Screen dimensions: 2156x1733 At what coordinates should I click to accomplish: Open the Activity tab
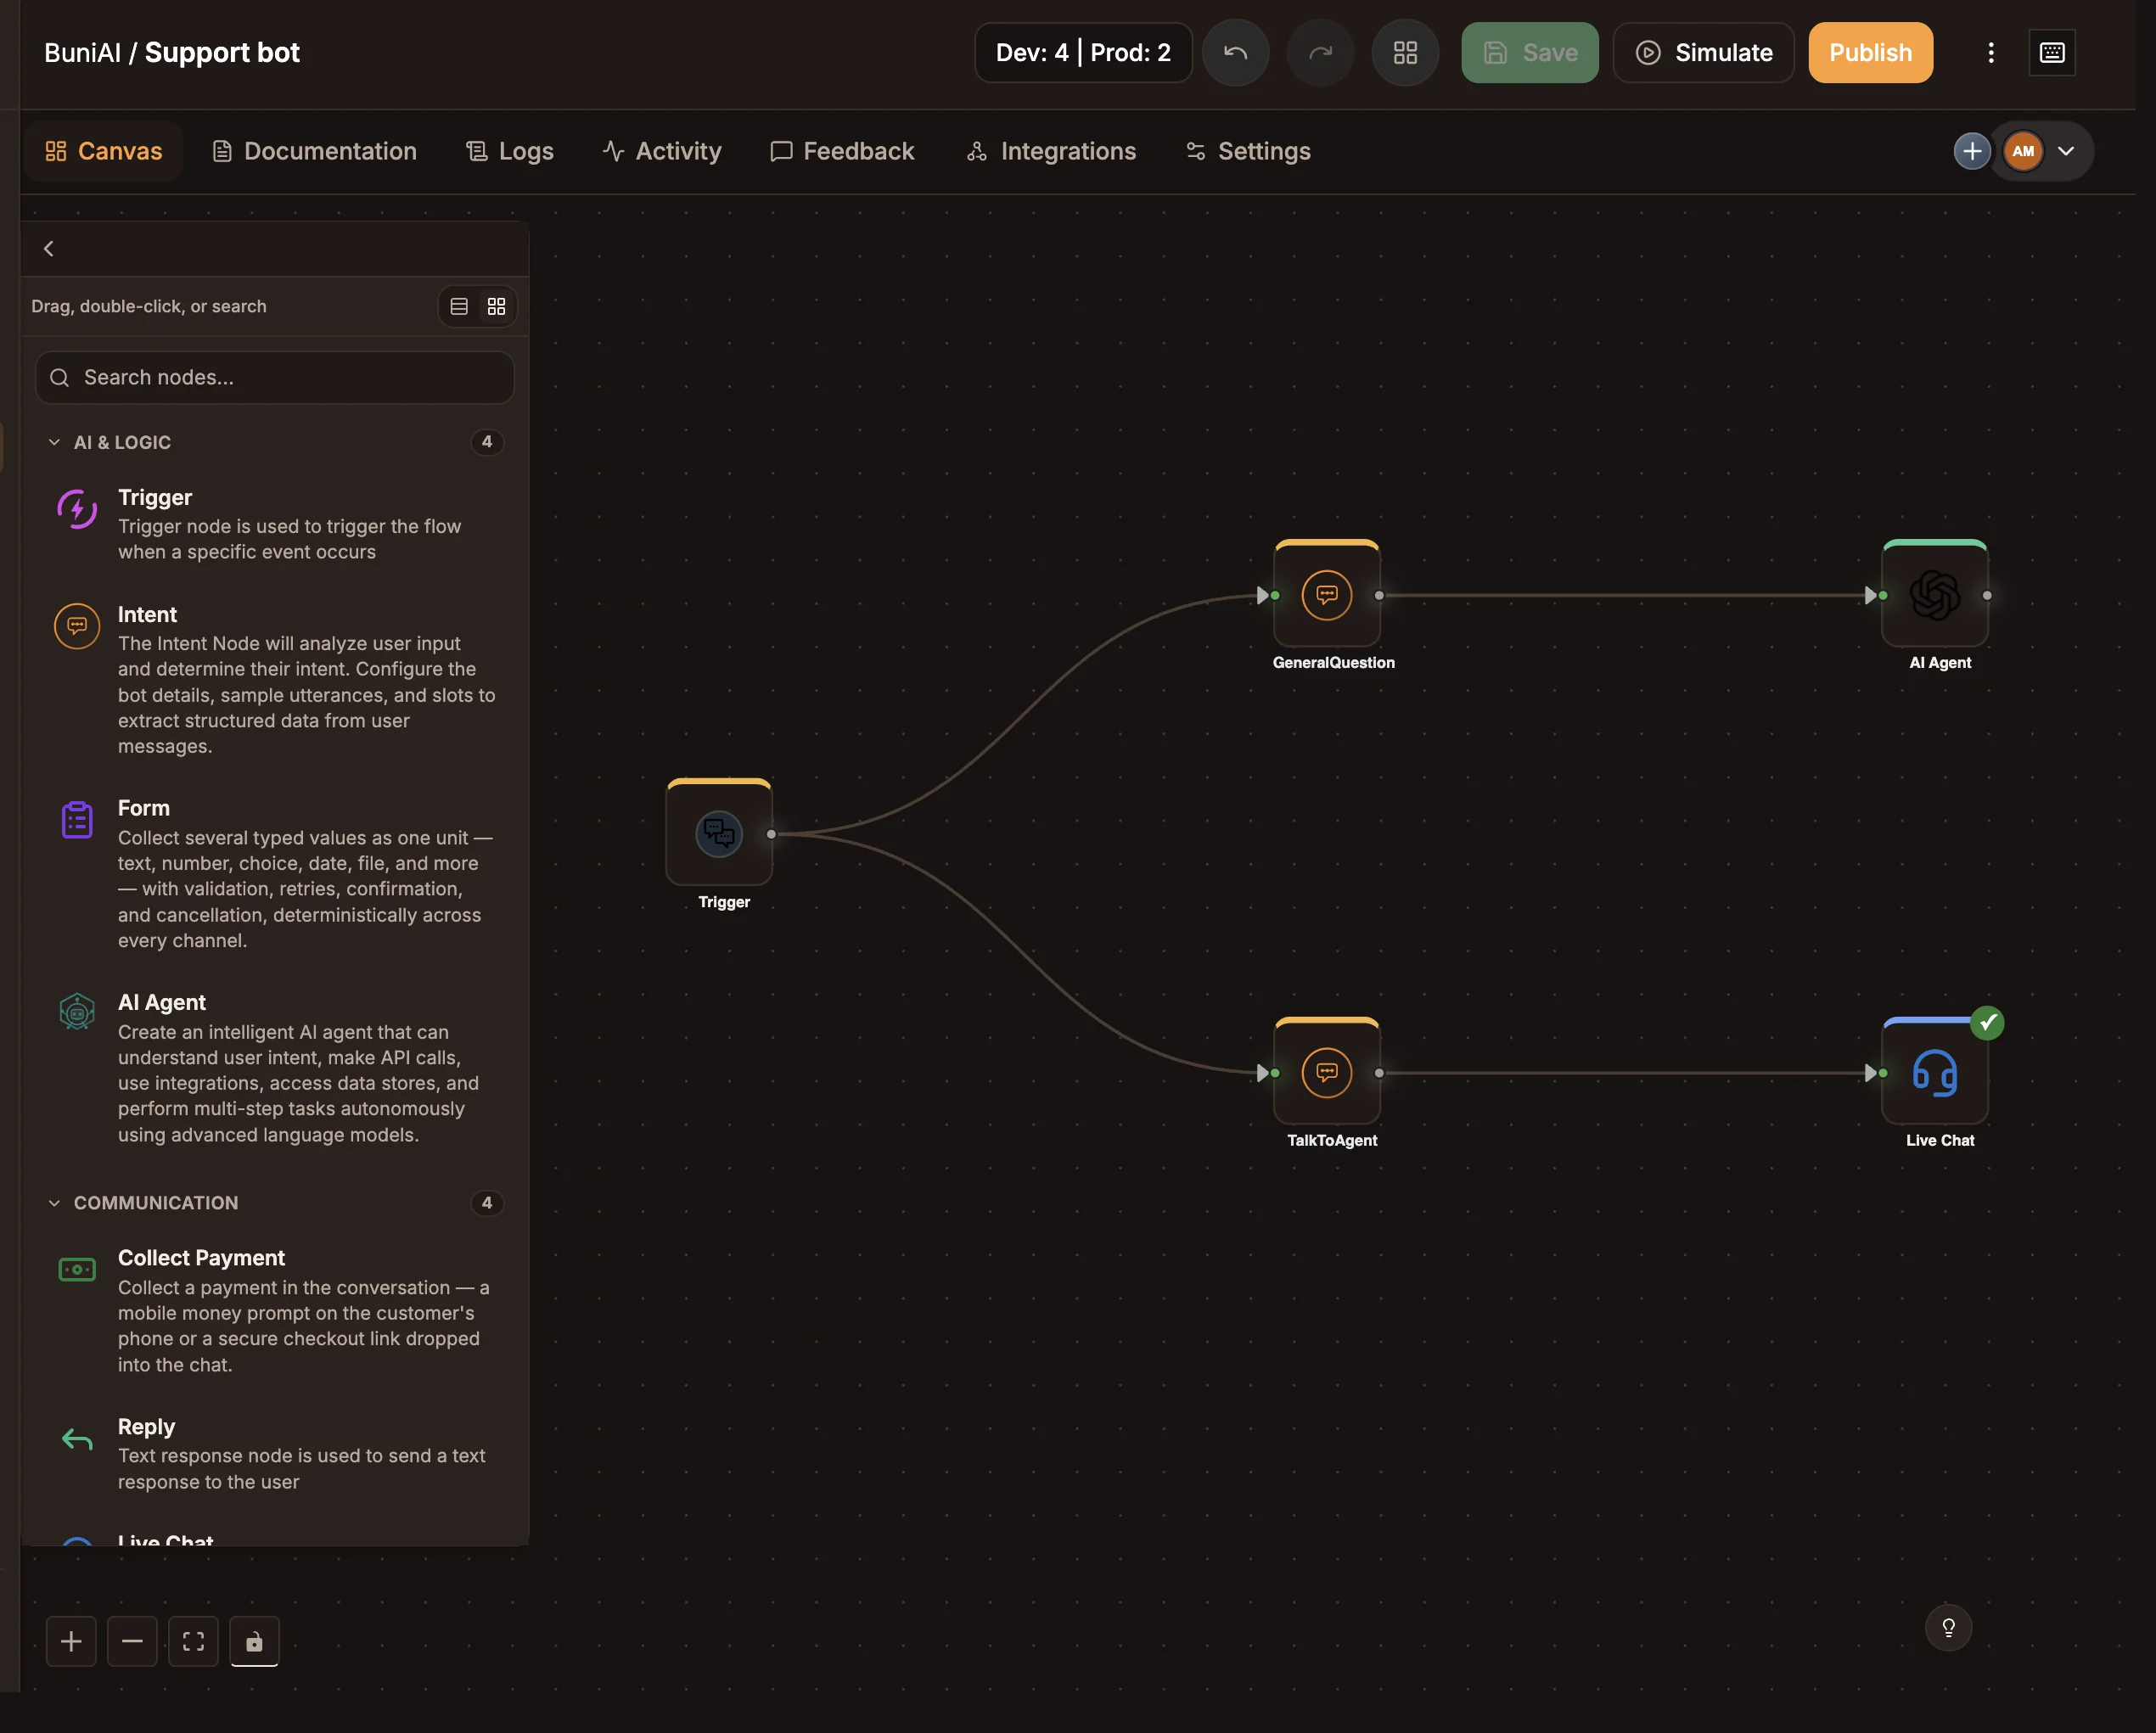(662, 151)
